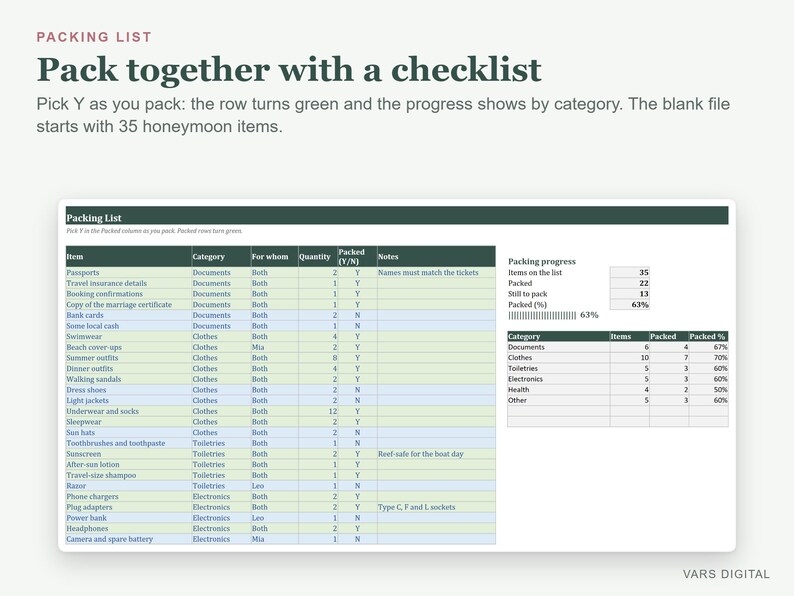Click the 'For whom' column header
The width and height of the screenshot is (794, 596).
tap(274, 257)
